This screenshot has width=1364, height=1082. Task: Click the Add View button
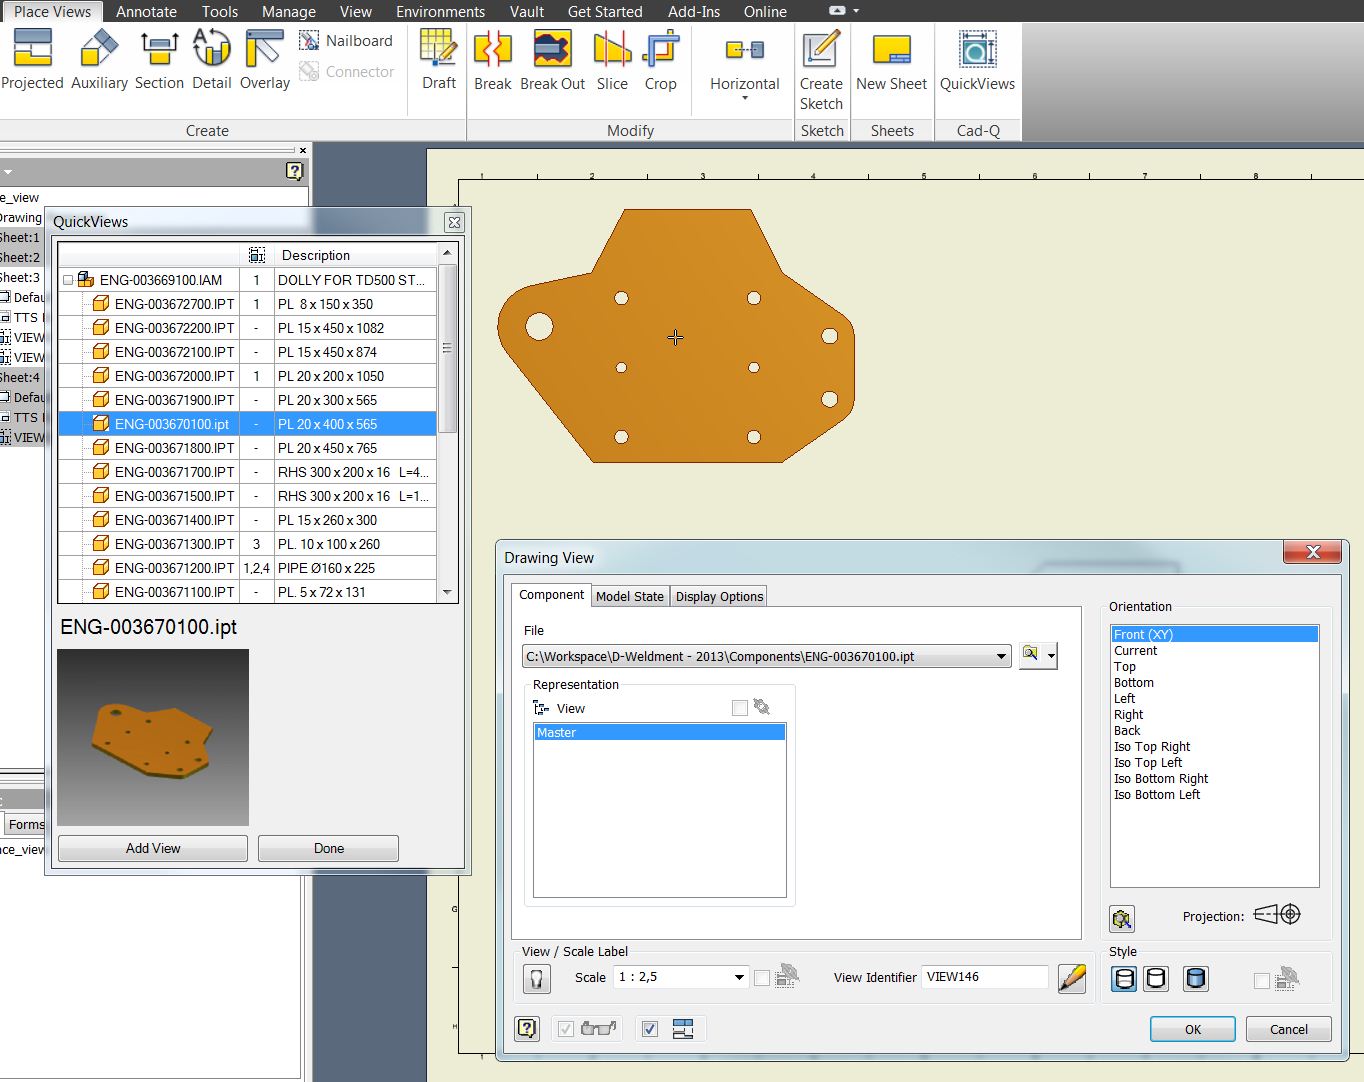[x=153, y=848]
